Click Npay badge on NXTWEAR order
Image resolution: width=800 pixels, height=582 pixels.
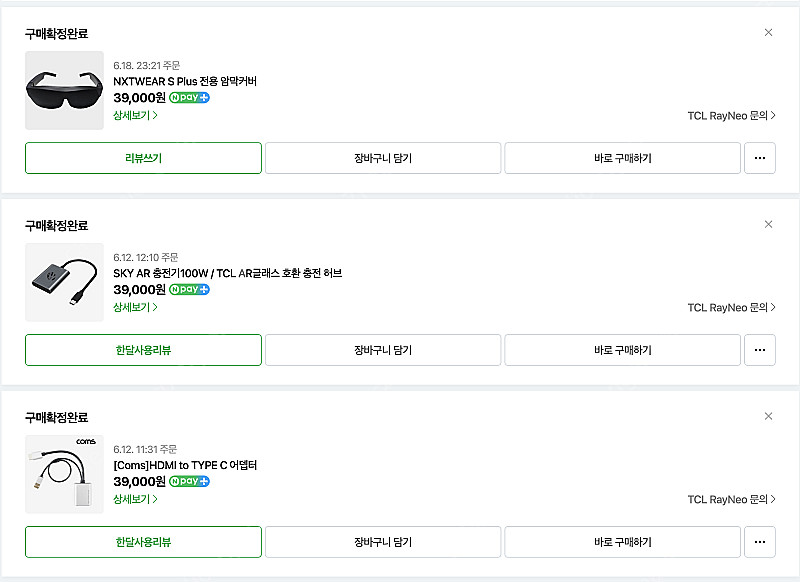[189, 97]
